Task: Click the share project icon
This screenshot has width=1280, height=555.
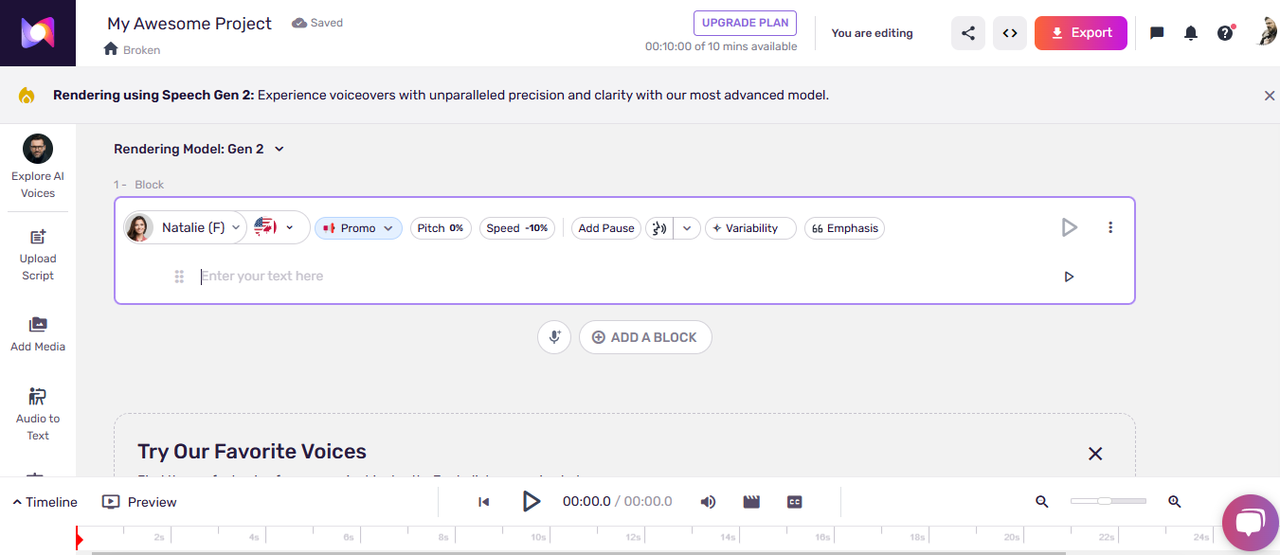Action: coord(968,33)
